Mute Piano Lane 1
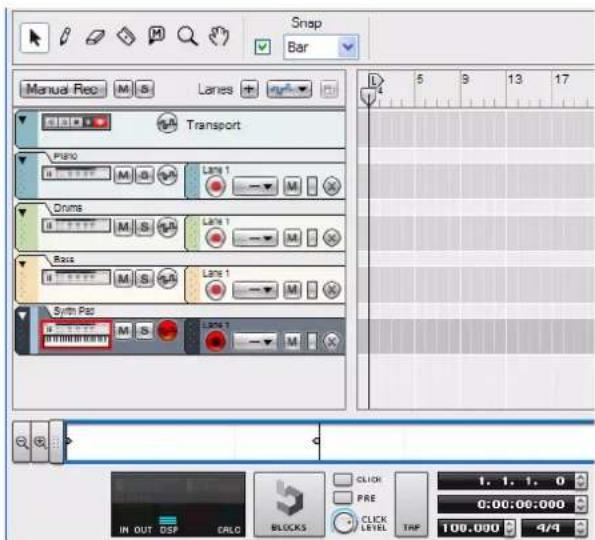The image size is (595, 540). (x=292, y=186)
